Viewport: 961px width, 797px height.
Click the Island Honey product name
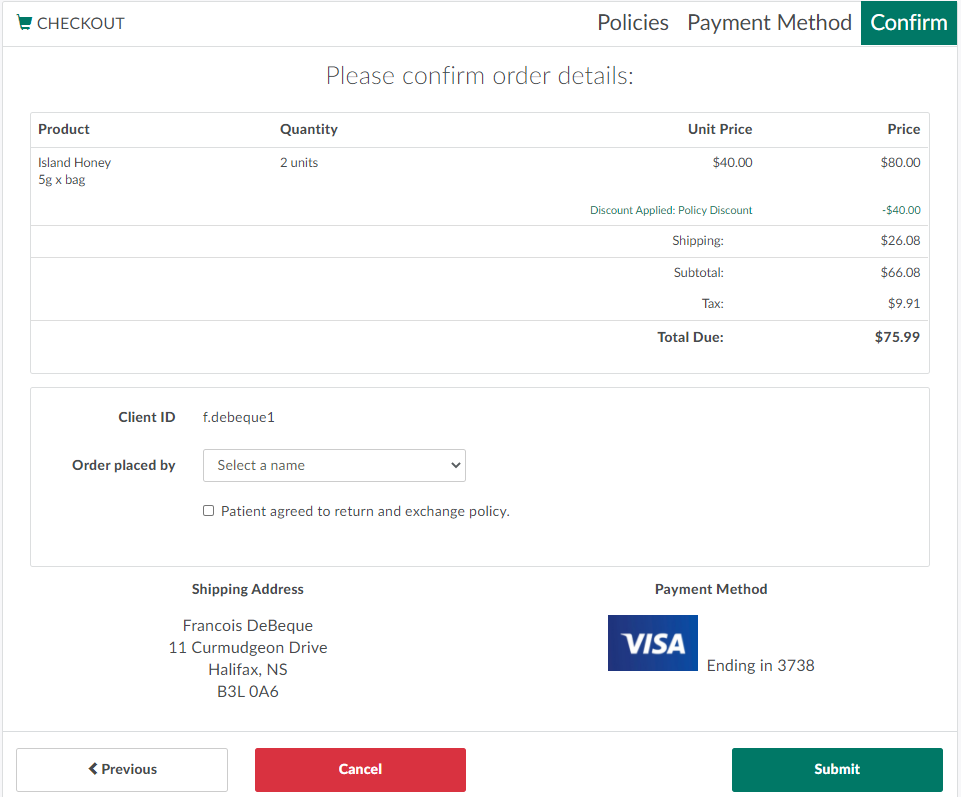tap(74, 162)
